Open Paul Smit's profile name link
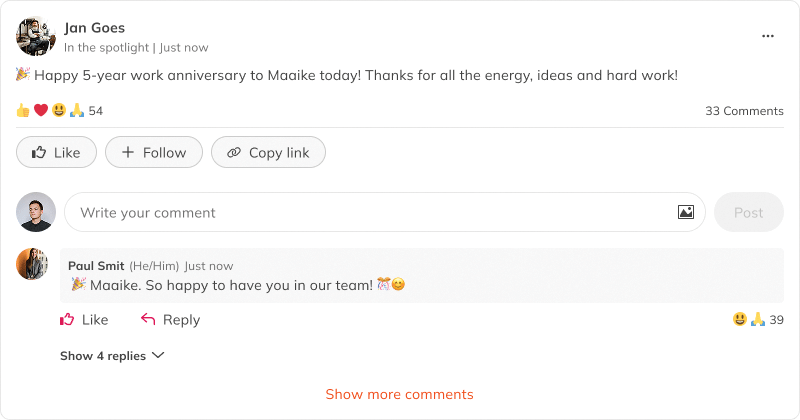 pyautogui.click(x=96, y=266)
